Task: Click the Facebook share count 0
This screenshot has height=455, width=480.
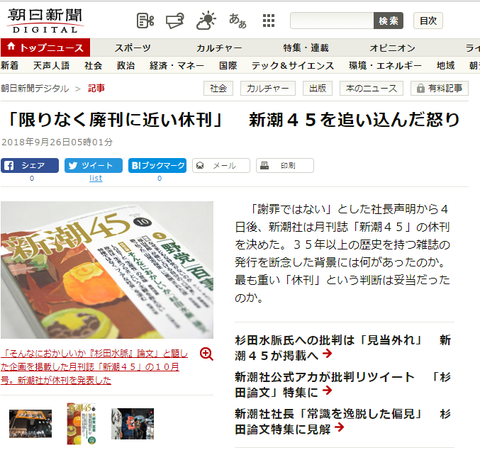Action: coord(32,178)
